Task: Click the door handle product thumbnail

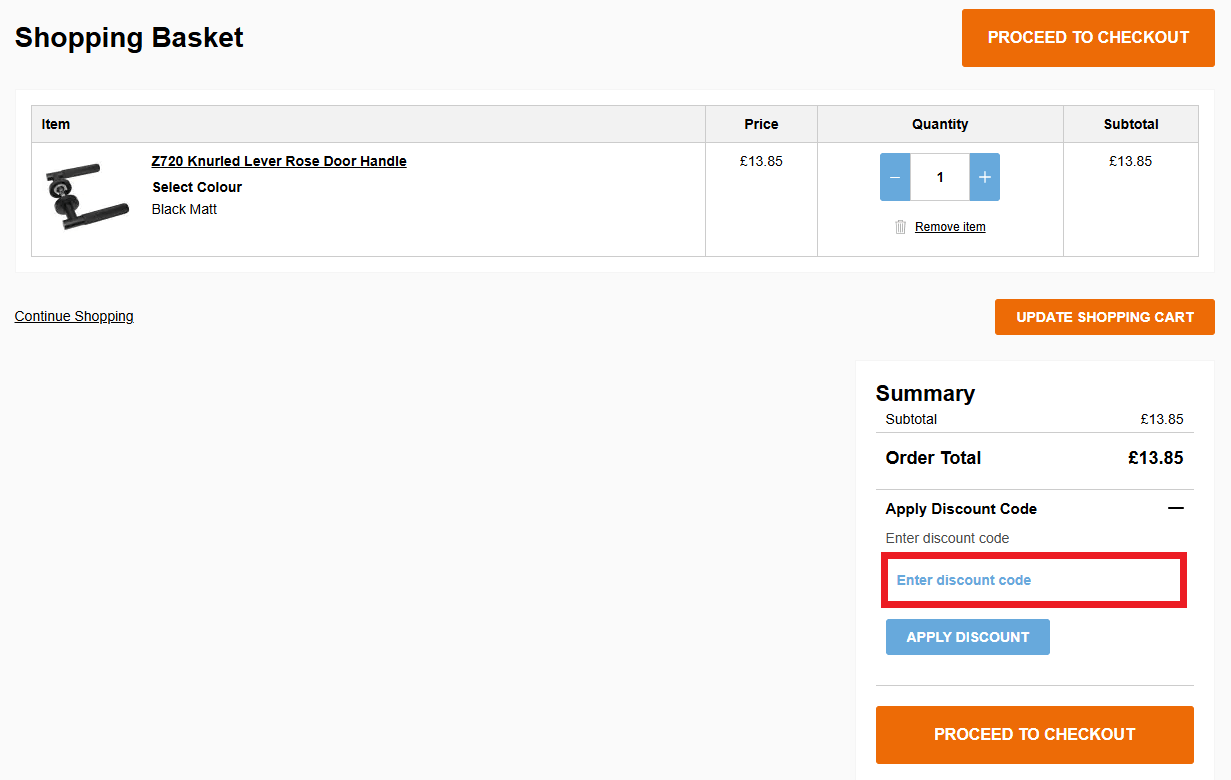Action: coord(88,196)
